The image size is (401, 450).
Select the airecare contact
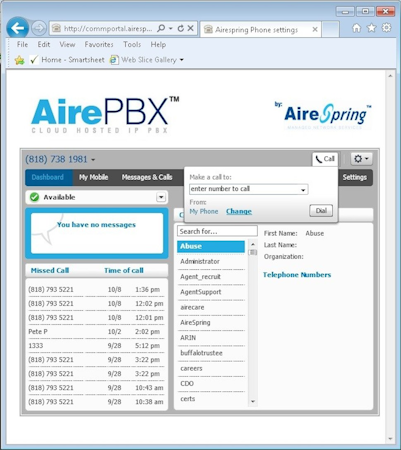coord(211,307)
